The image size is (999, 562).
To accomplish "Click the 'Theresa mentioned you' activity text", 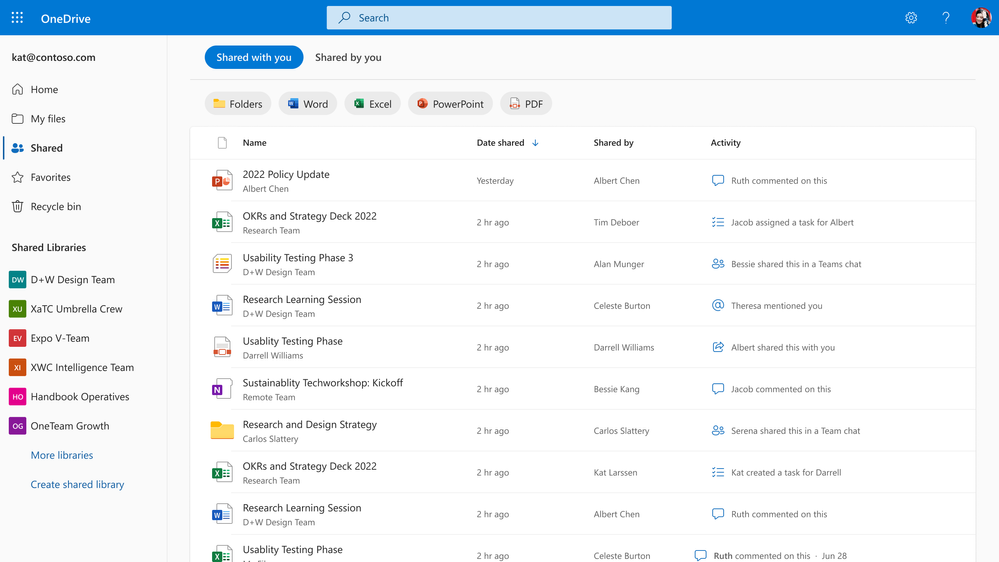I will point(776,306).
